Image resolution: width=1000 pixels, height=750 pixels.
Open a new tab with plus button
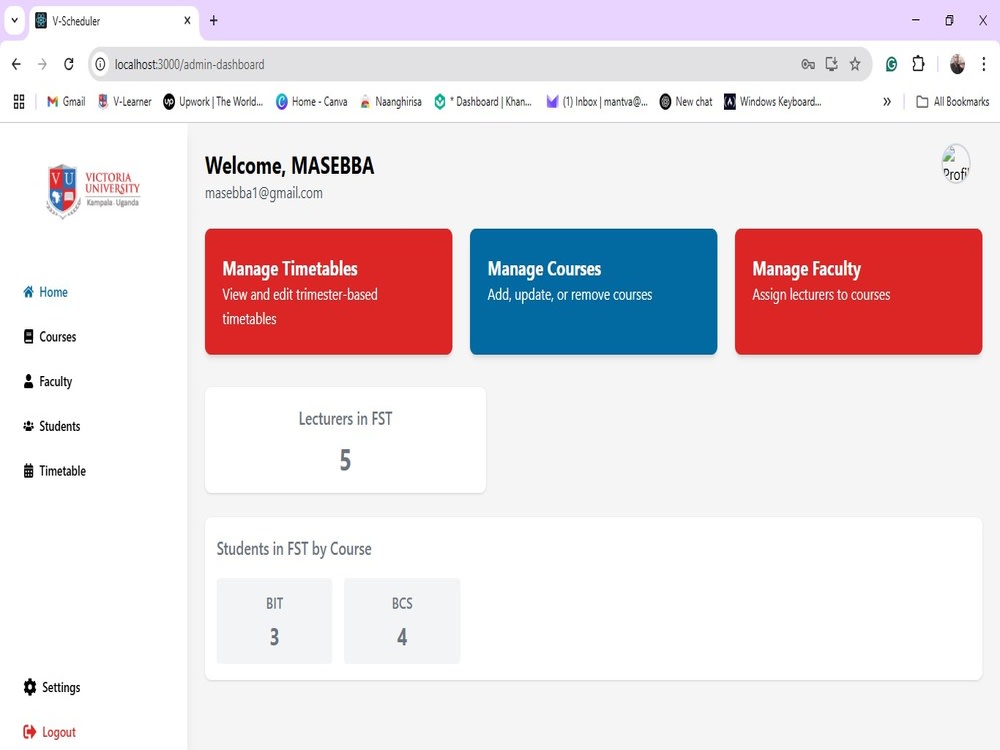click(x=214, y=20)
